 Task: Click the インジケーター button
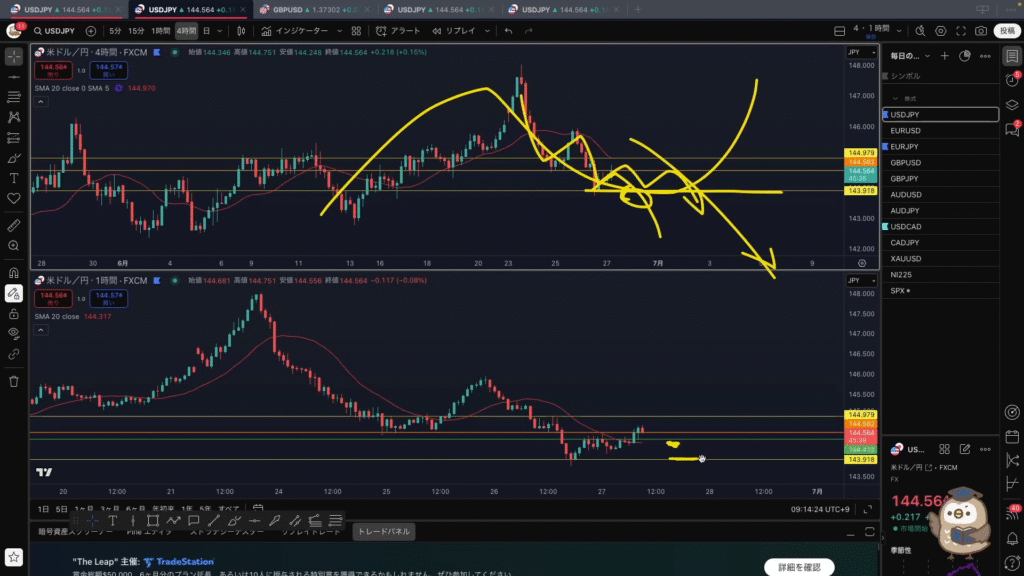295,31
